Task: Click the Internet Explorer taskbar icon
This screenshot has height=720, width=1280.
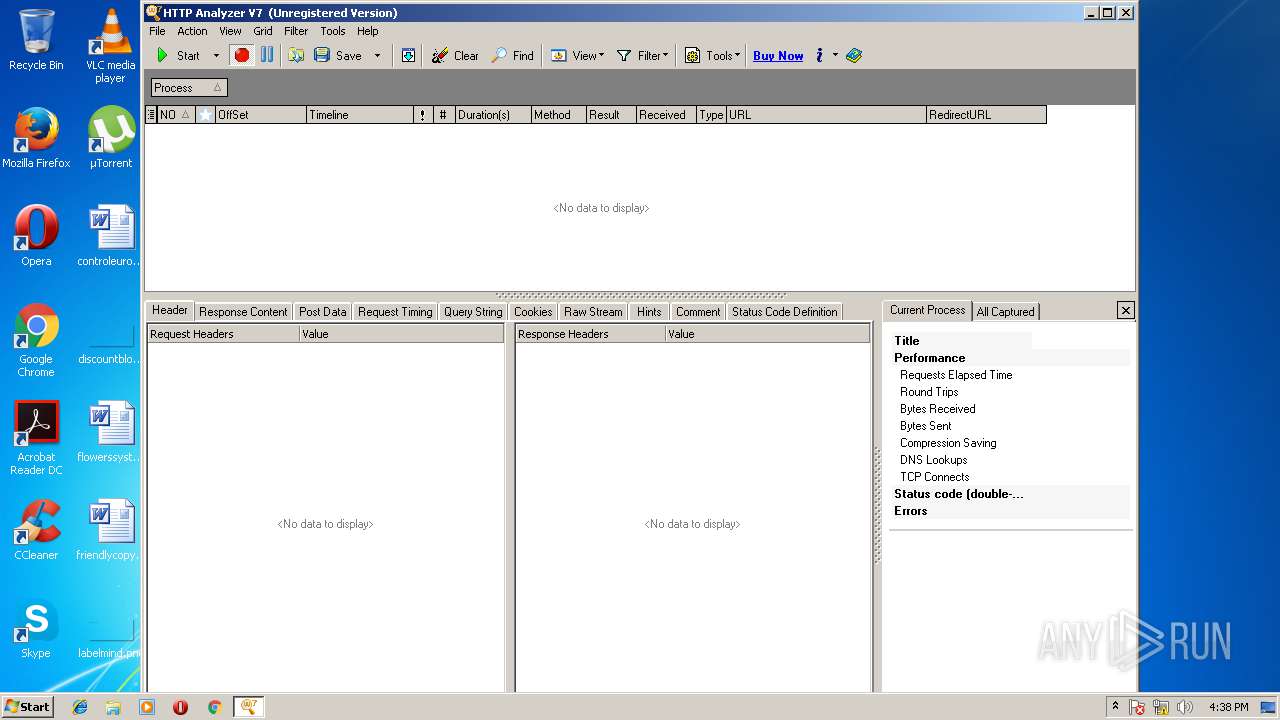Action: pyautogui.click(x=80, y=707)
